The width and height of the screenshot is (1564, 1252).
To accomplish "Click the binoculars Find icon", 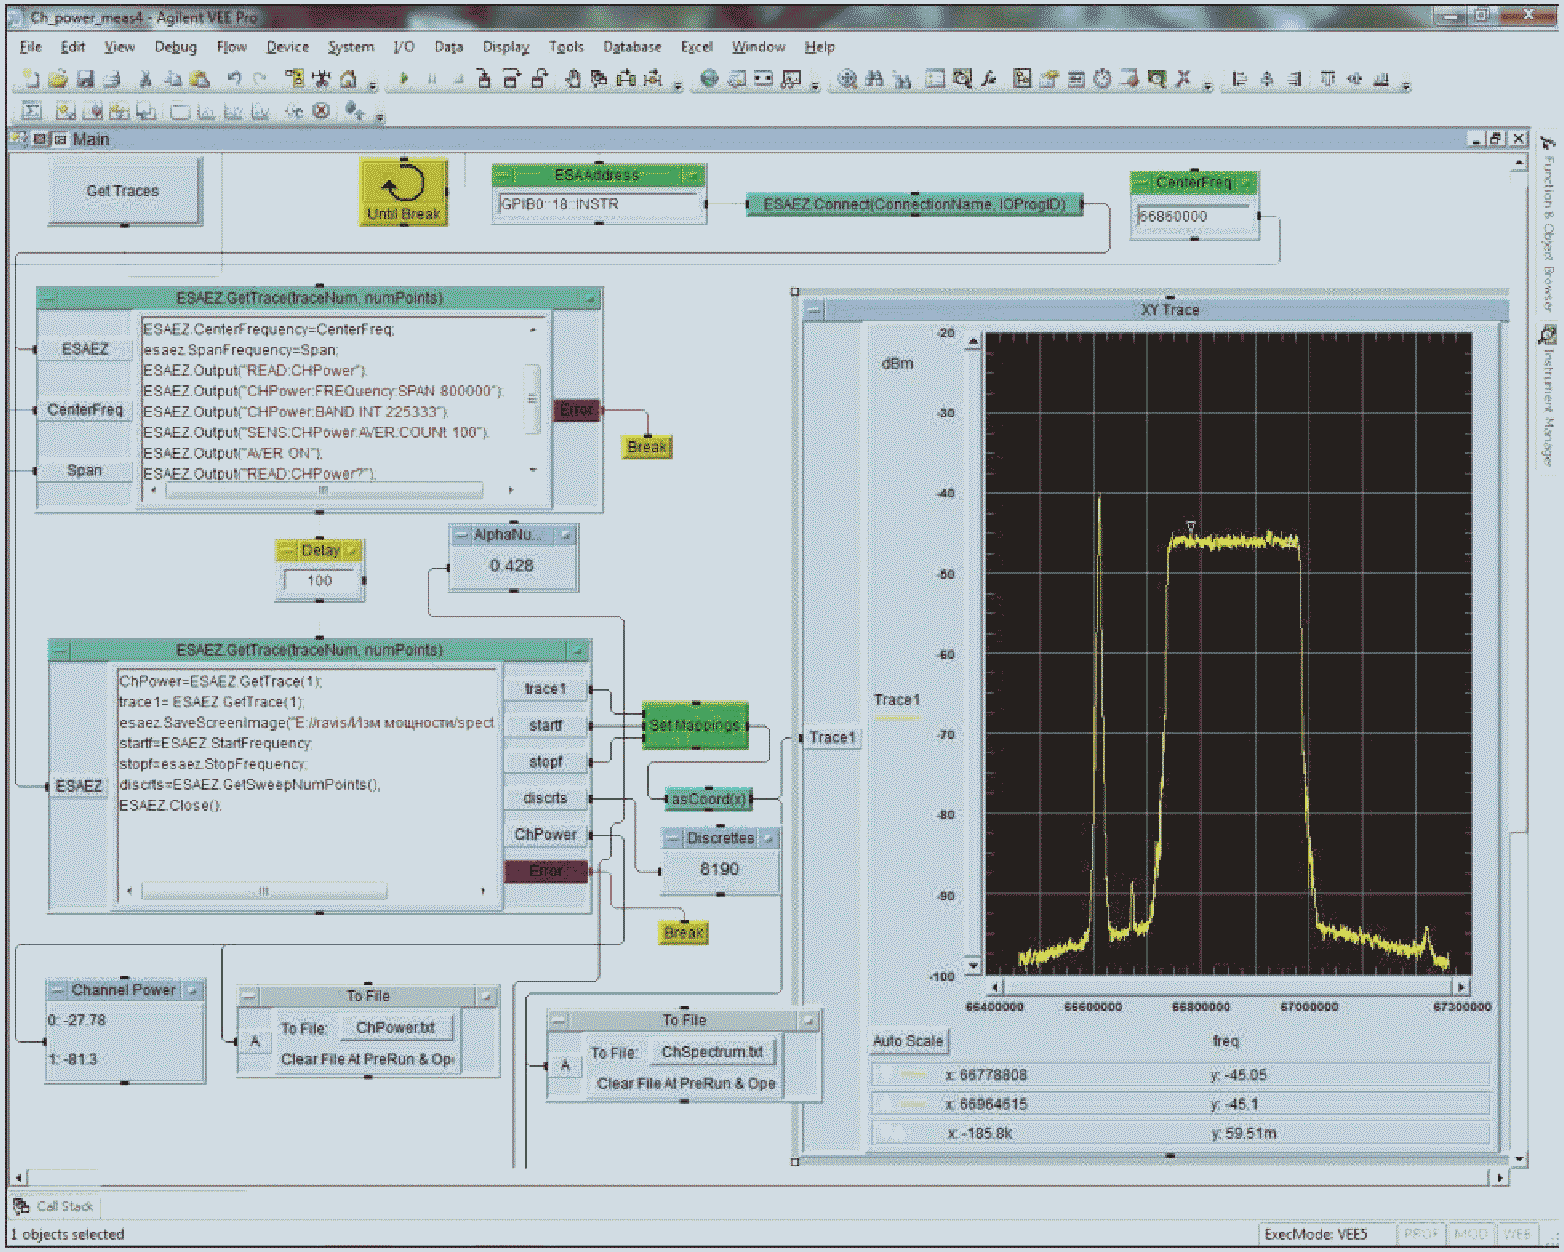I will pos(874,79).
